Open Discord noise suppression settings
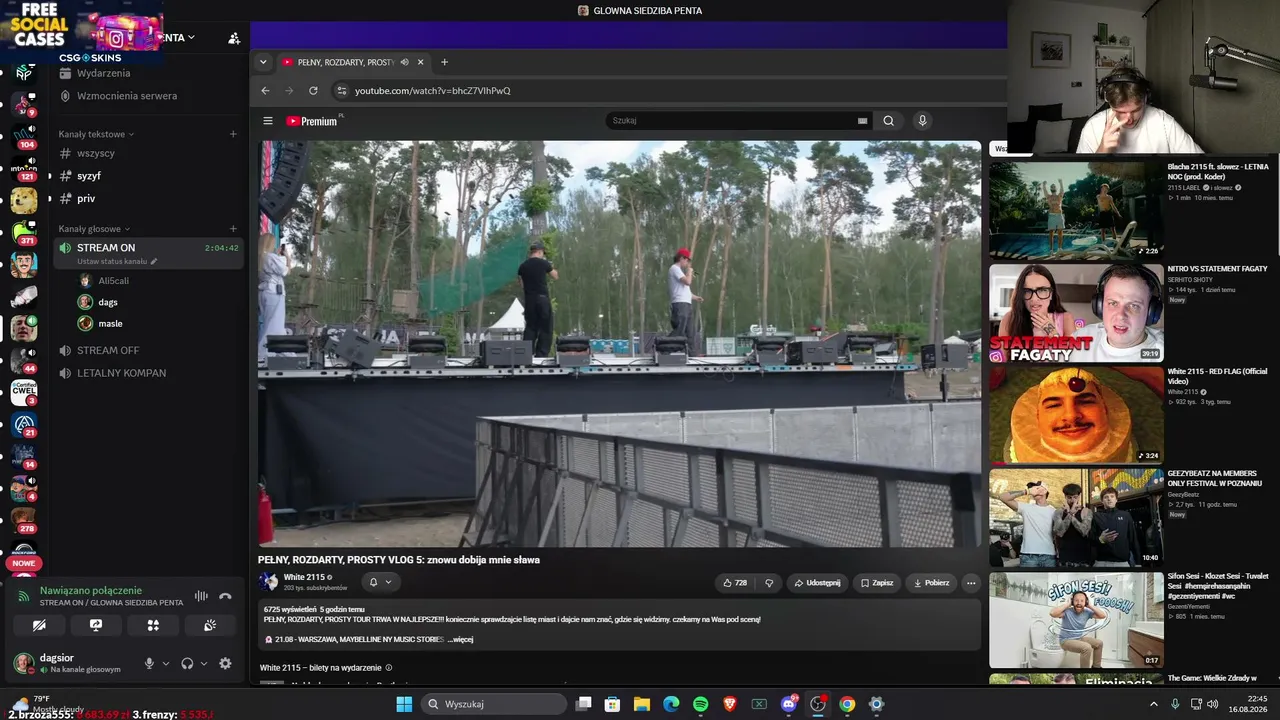 pos(201,597)
